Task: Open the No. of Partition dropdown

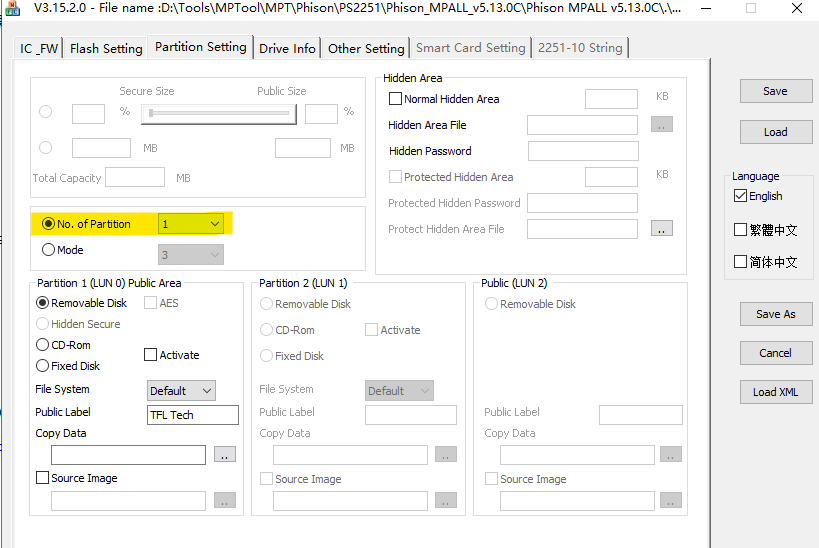Action: 191,224
